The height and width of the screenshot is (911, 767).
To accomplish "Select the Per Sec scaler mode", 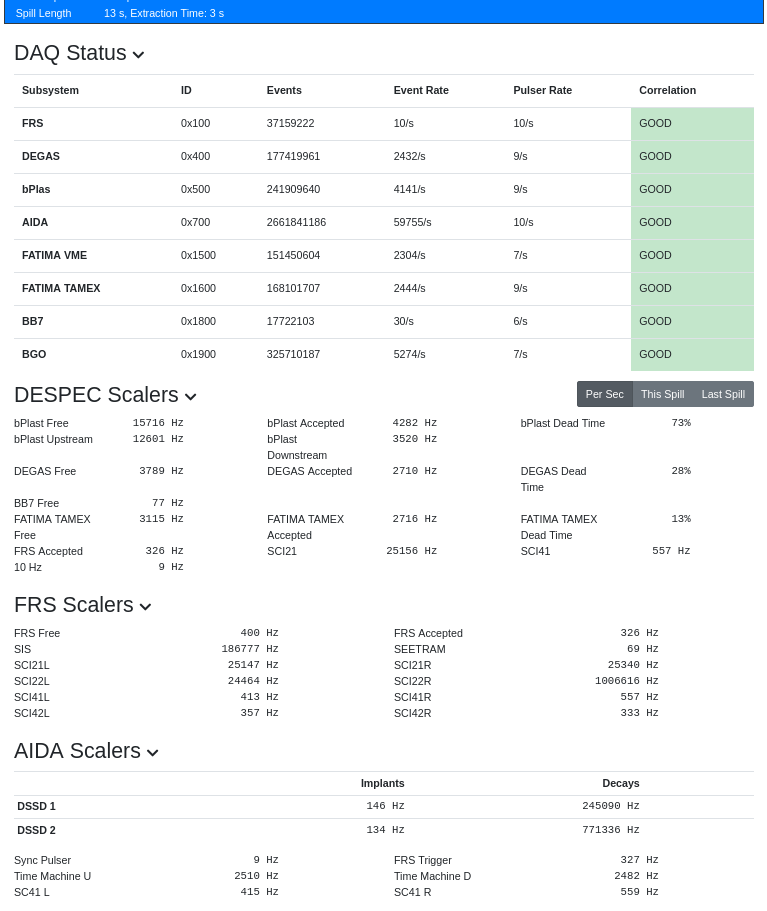I will pyautogui.click(x=604, y=394).
